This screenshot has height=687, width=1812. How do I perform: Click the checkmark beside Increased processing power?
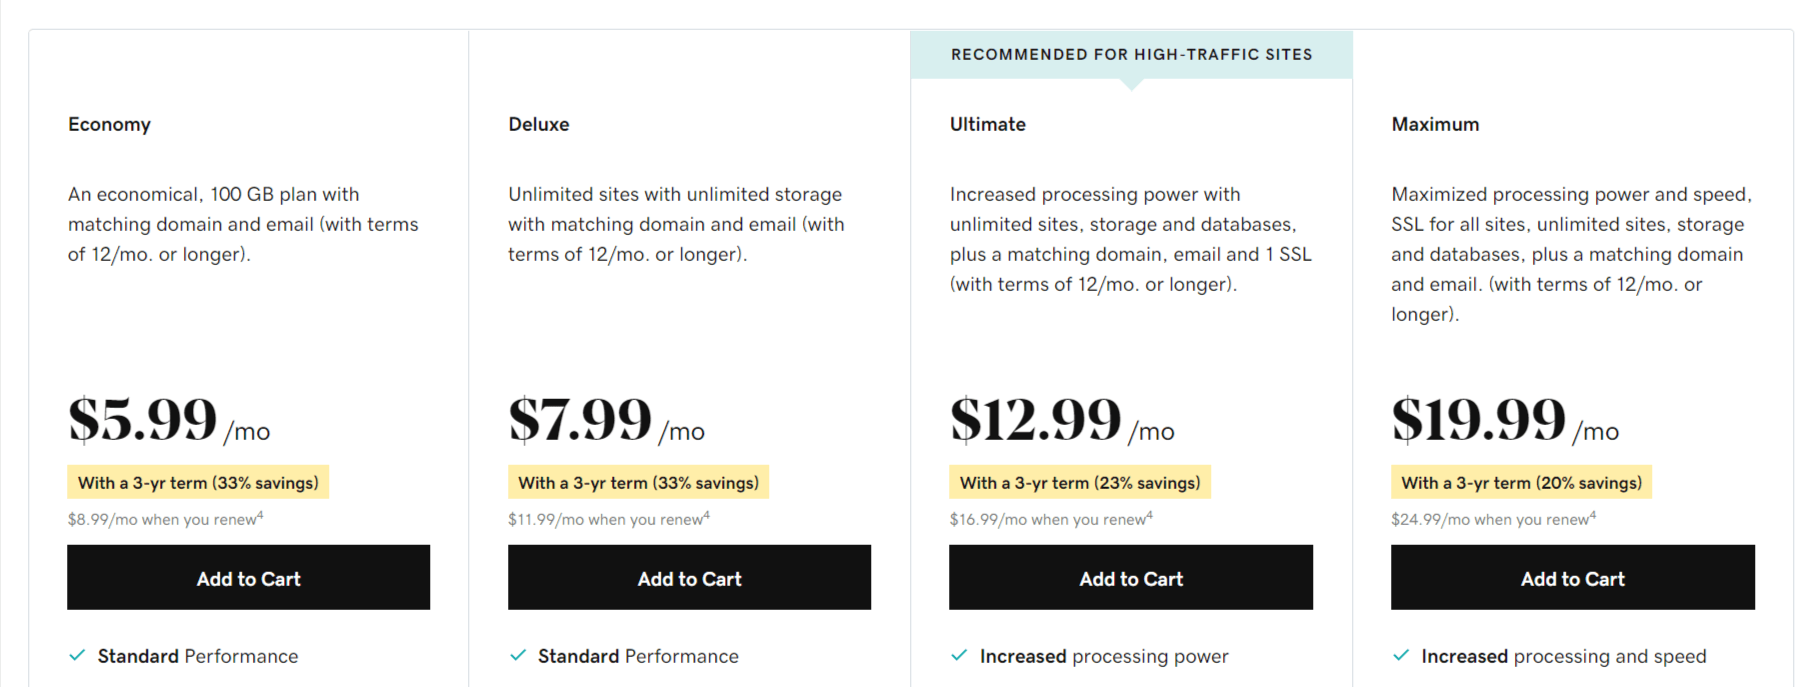coord(959,656)
